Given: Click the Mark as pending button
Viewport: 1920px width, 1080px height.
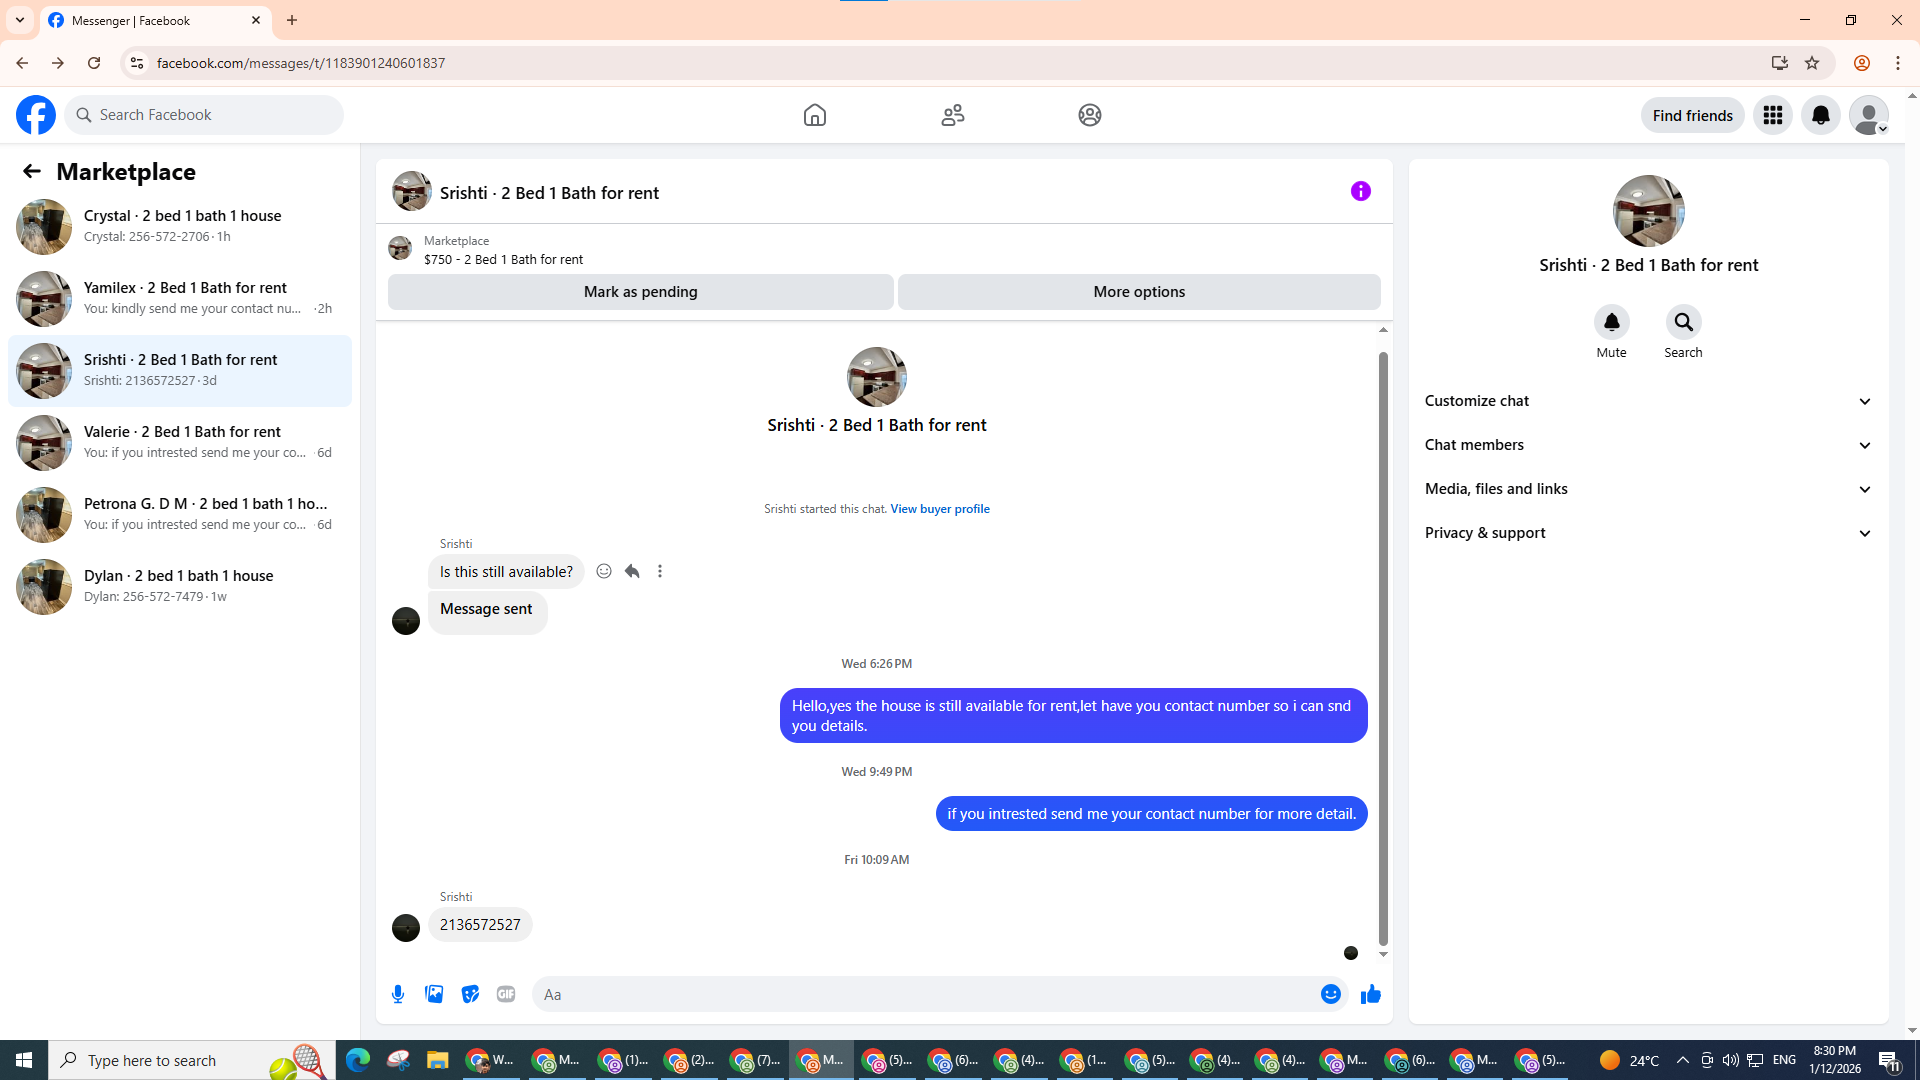Looking at the screenshot, I should [640, 292].
